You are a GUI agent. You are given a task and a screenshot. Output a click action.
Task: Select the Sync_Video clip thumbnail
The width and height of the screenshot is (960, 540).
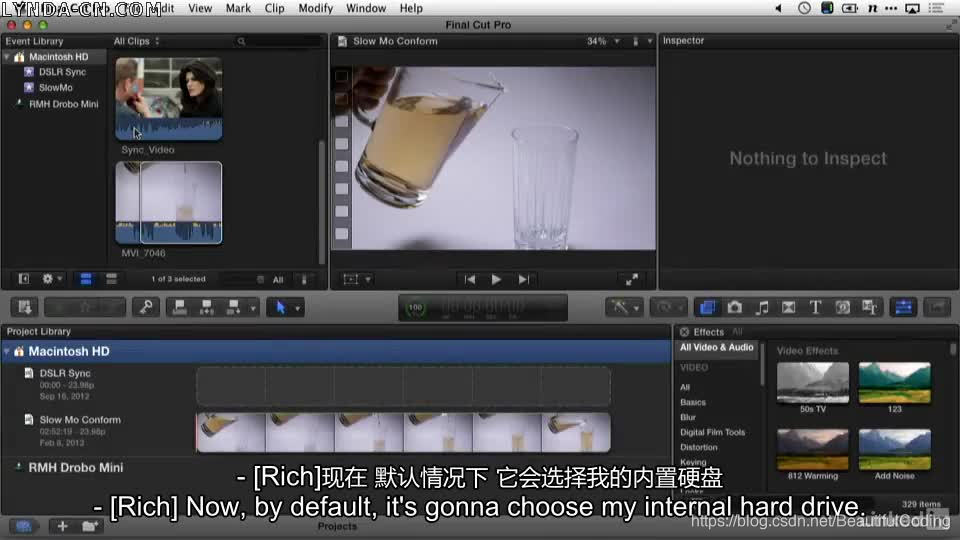coord(169,99)
